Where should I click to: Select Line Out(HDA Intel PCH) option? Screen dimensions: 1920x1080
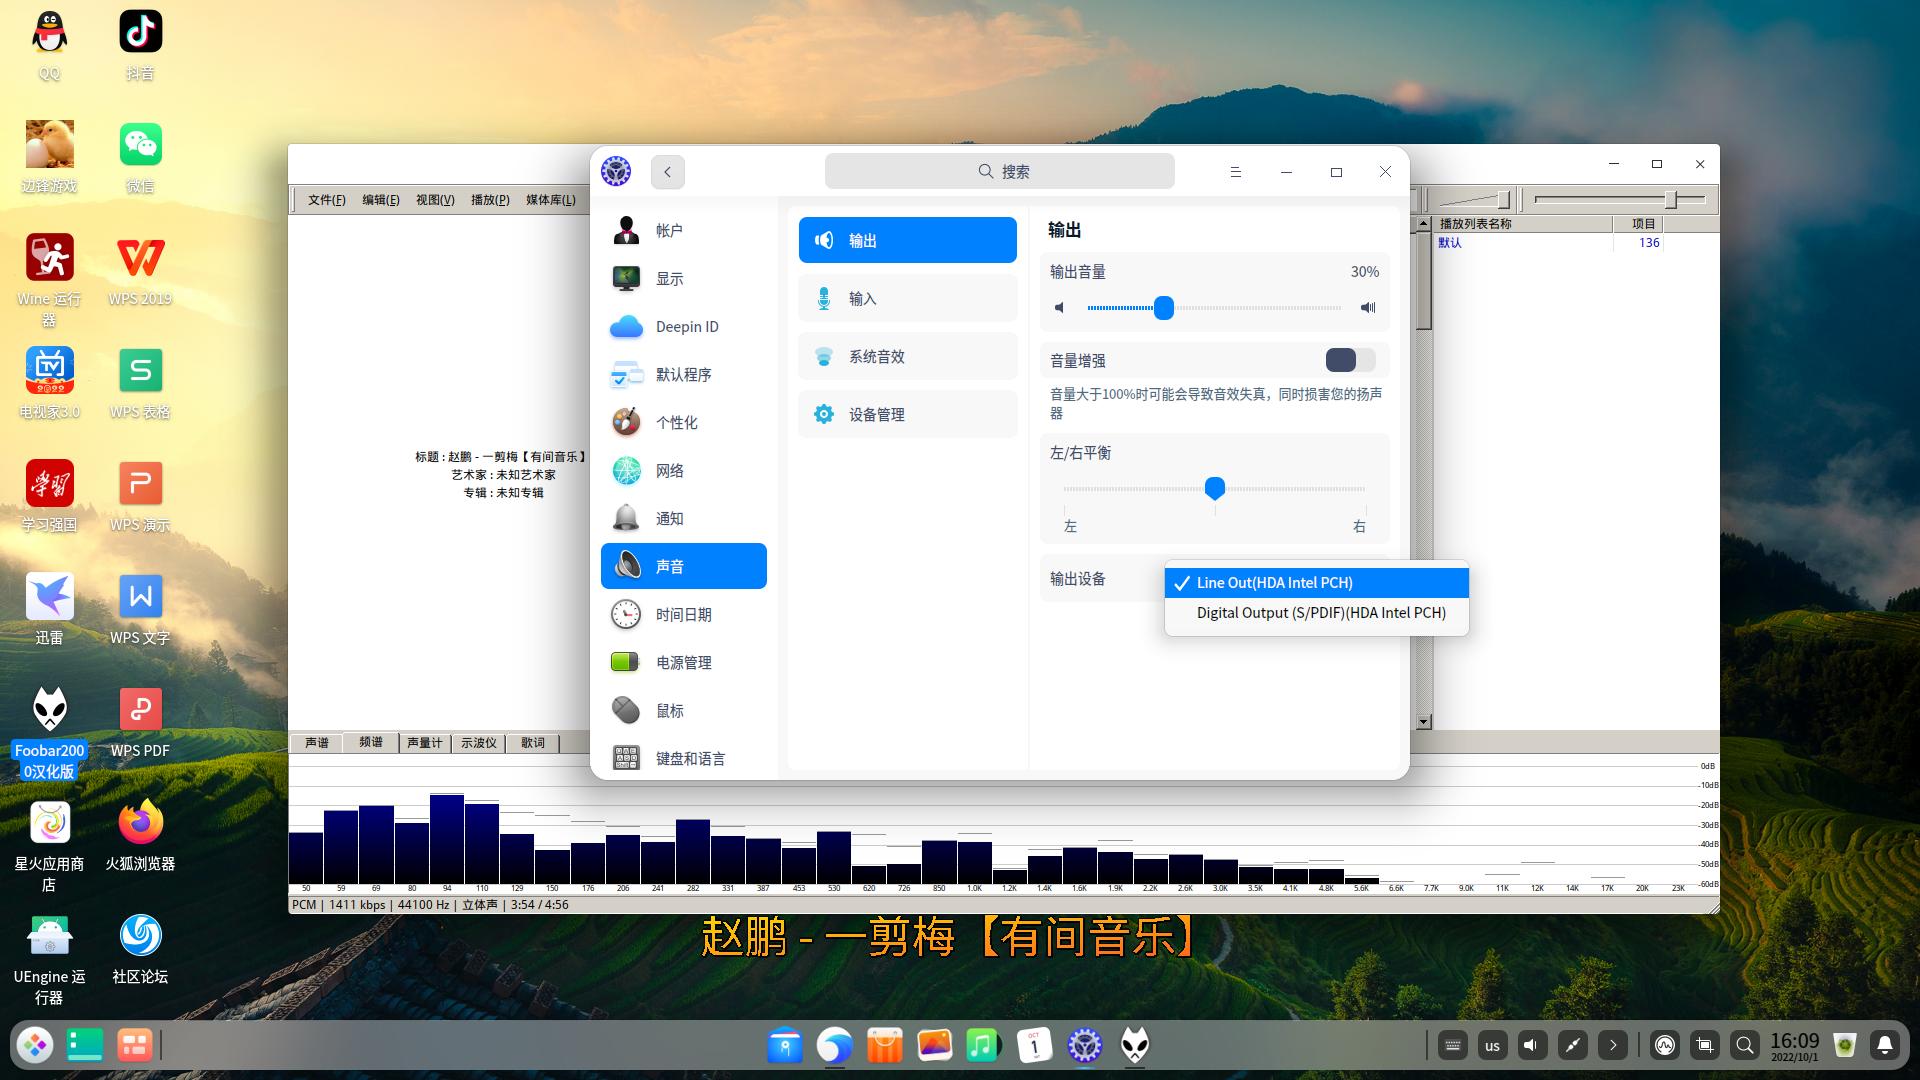click(x=1275, y=582)
